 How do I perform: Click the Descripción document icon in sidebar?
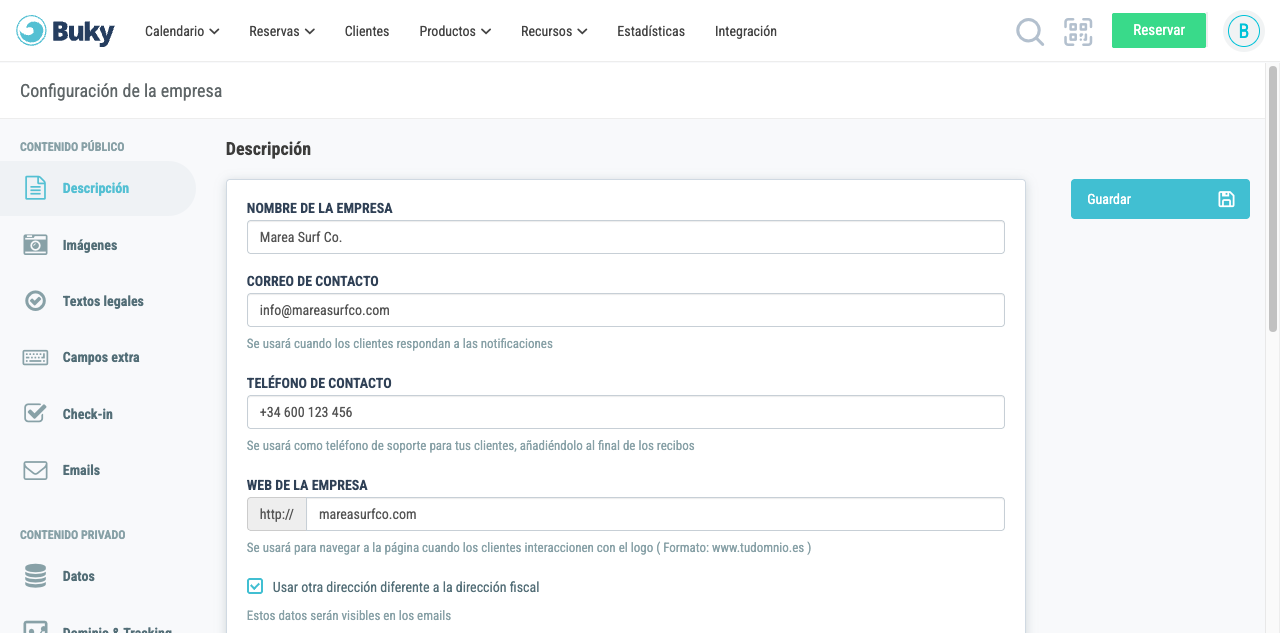35,188
